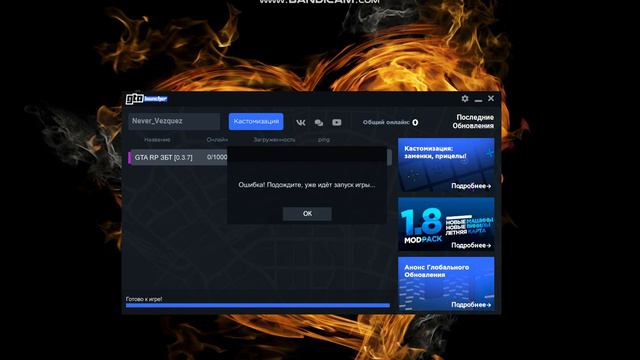Open the launcher settings gear
This screenshot has height=360, width=640.
pyautogui.click(x=465, y=98)
